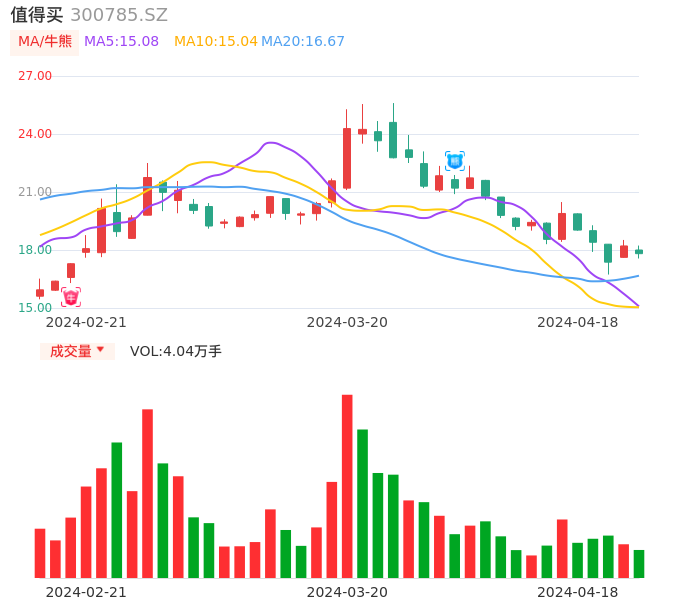
Task: Click the 2024-03-20 date label on price chart
Action: (x=347, y=322)
